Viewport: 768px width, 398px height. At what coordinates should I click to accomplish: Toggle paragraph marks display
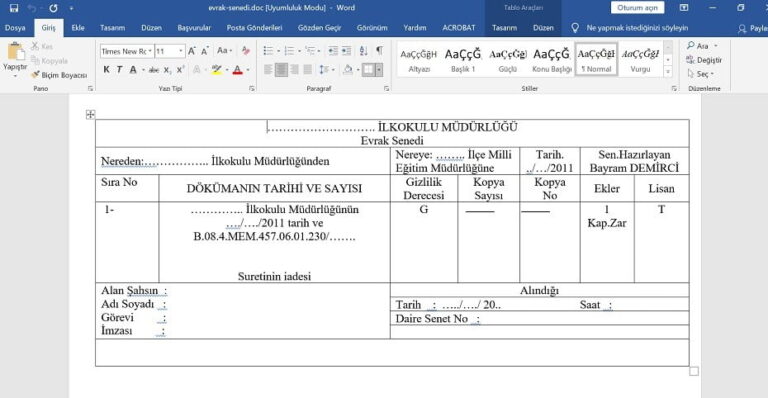(380, 51)
